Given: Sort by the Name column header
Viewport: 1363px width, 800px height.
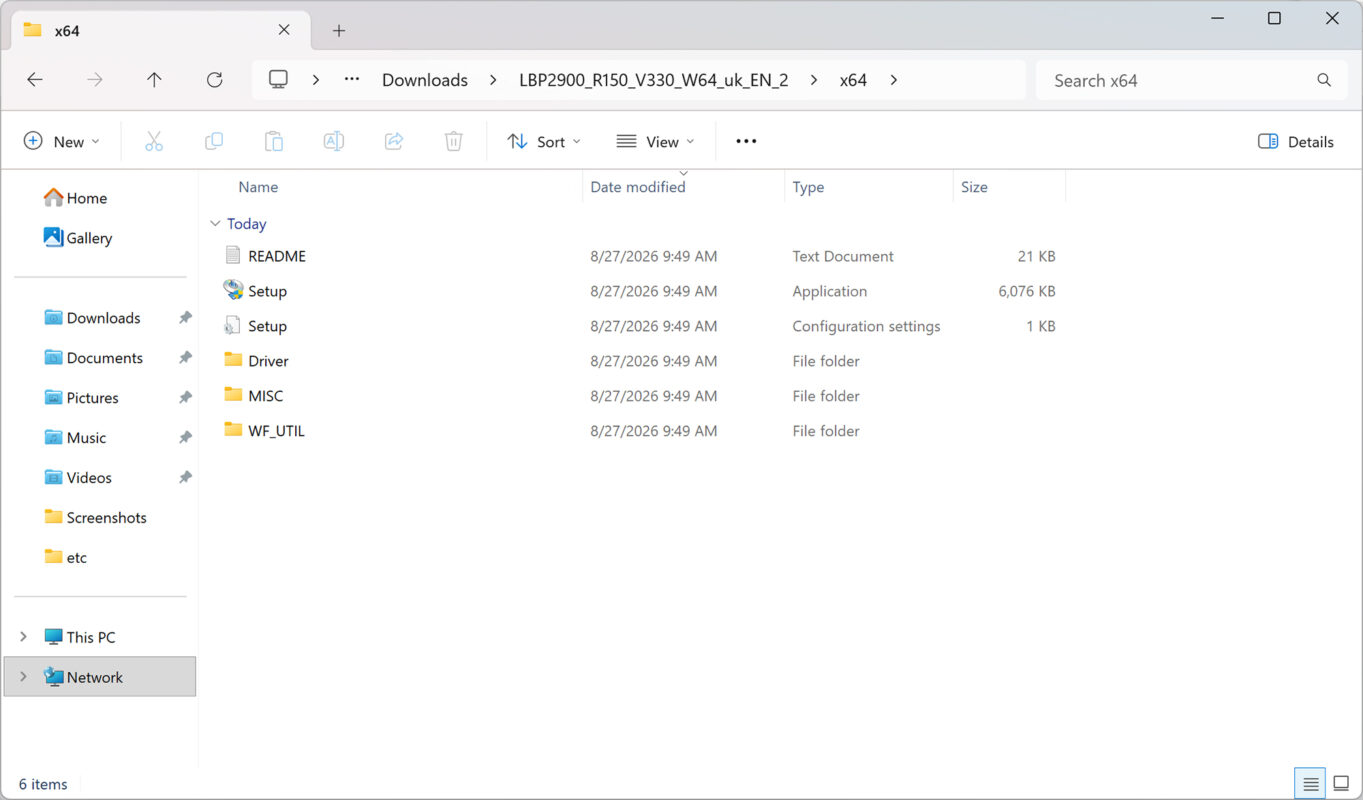Looking at the screenshot, I should tap(258, 187).
